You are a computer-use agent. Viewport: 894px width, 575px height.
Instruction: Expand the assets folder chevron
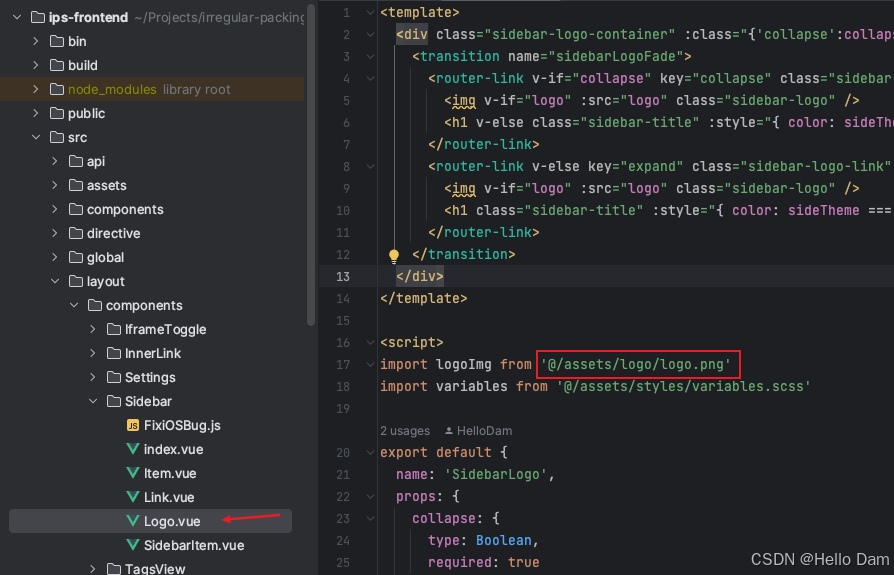pyautogui.click(x=55, y=185)
